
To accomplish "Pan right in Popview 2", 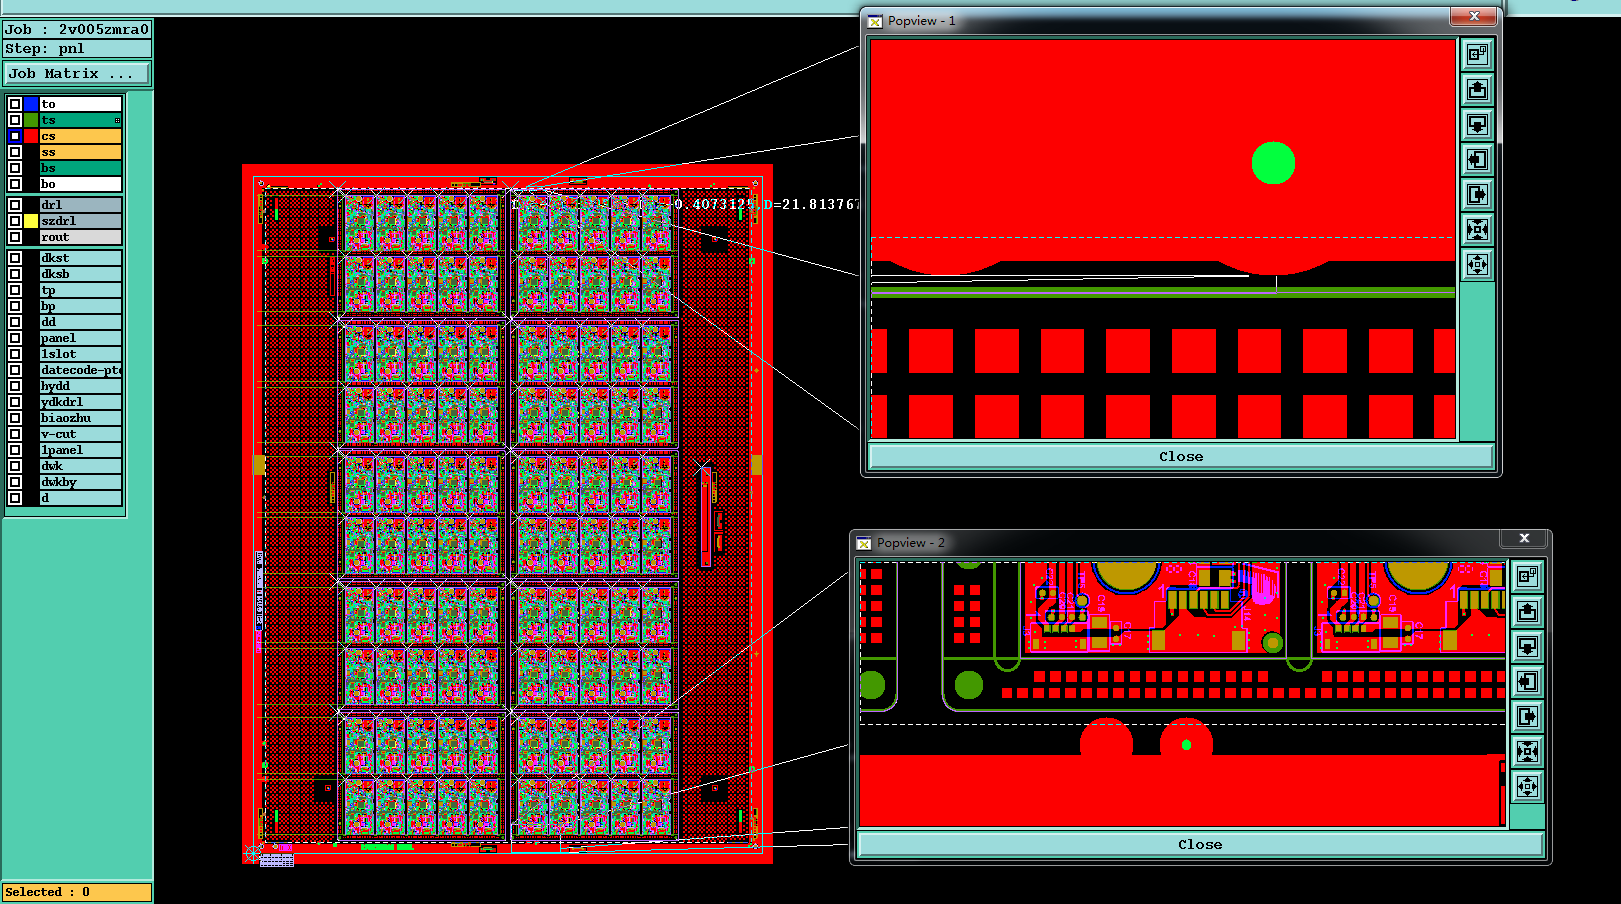I will [x=1527, y=716].
